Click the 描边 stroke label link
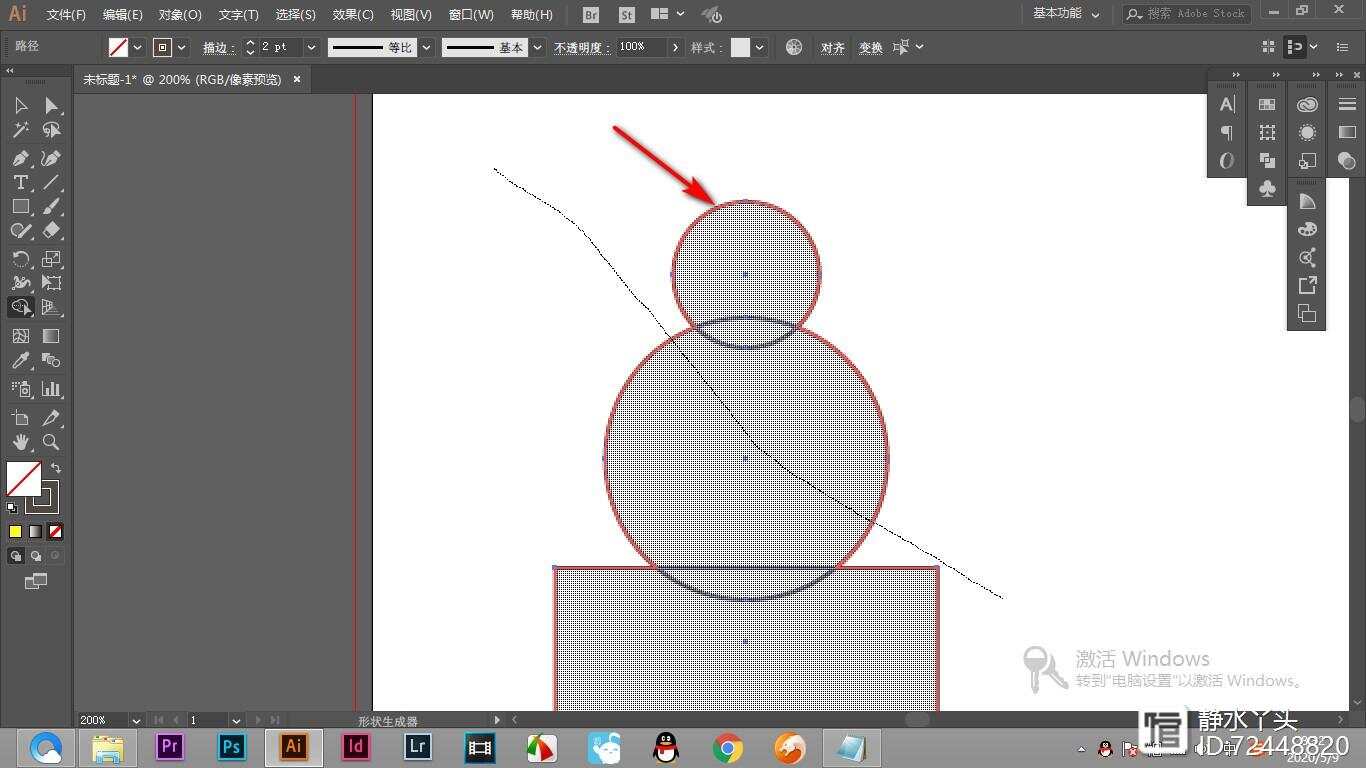The image size is (1366, 768). 218,47
